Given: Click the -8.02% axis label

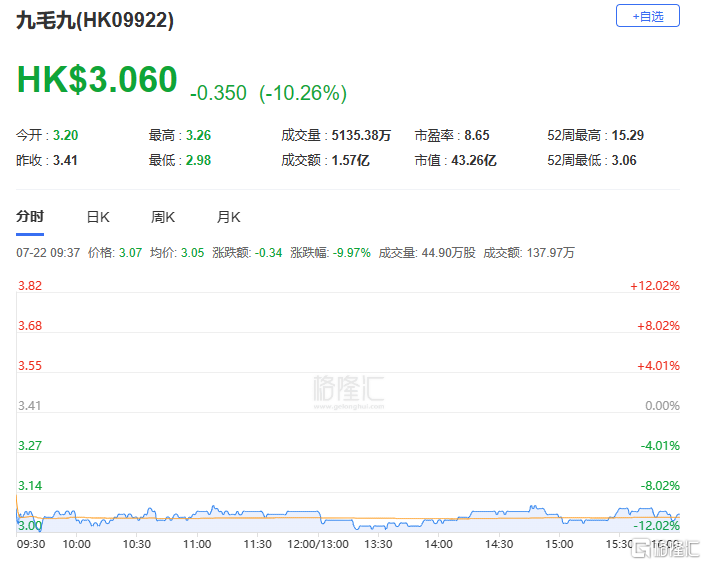Looking at the screenshot, I should (660, 486).
